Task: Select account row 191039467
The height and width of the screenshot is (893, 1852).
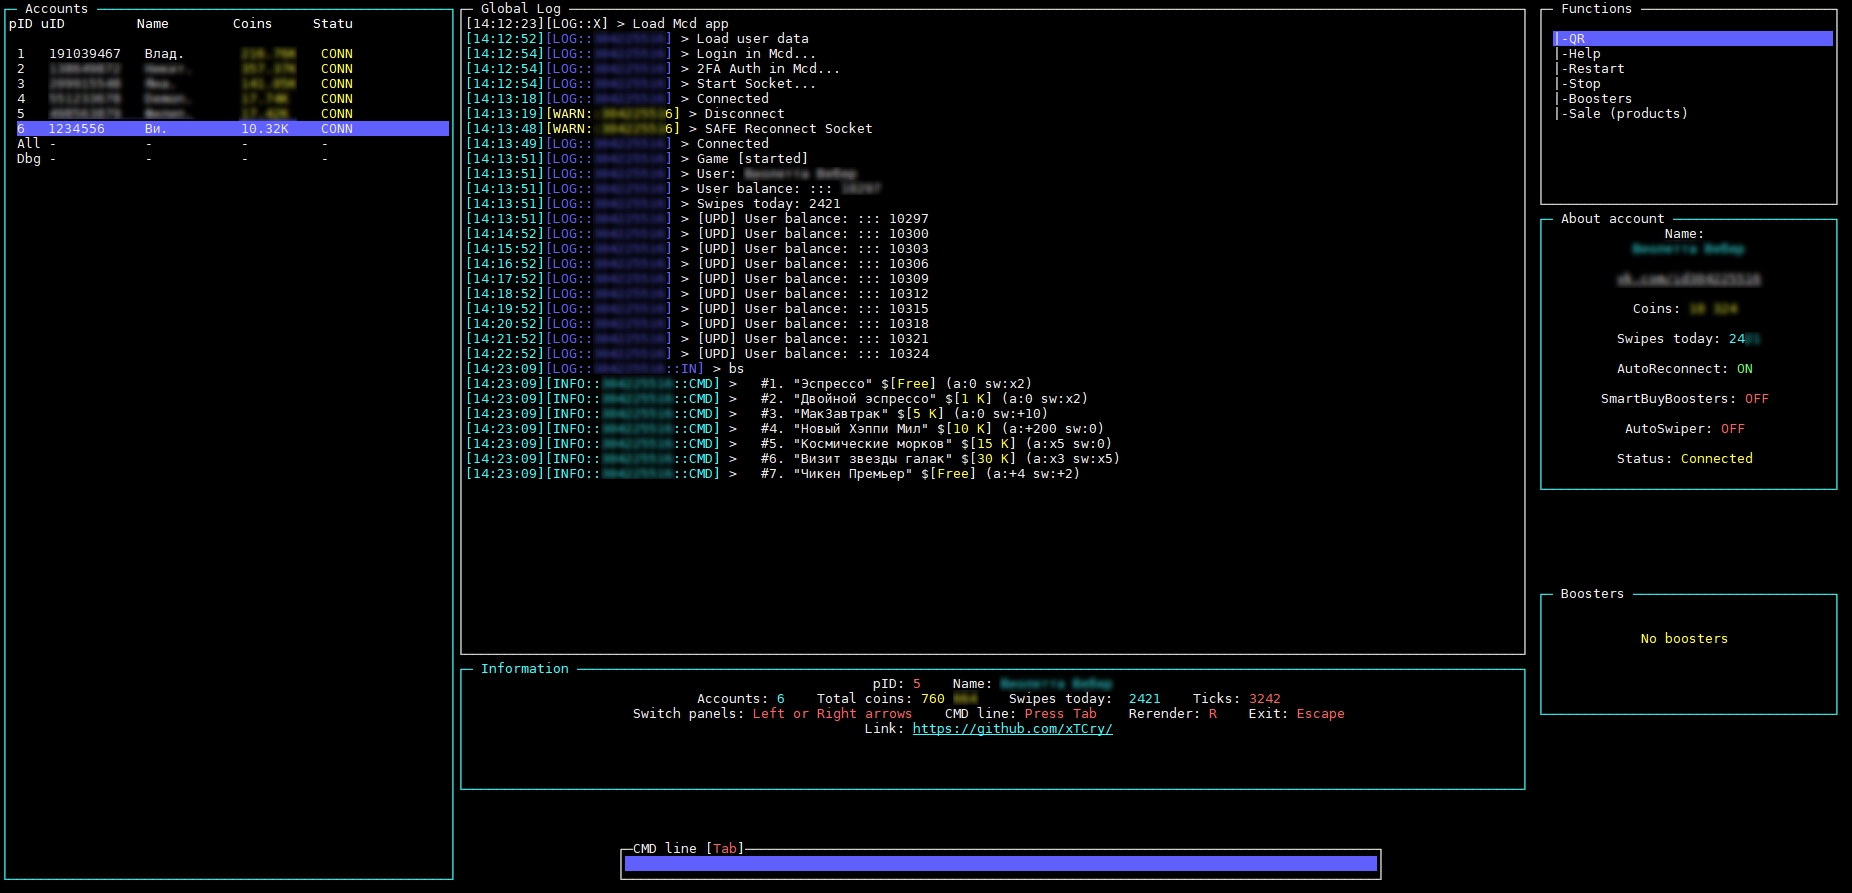Action: tap(232, 54)
